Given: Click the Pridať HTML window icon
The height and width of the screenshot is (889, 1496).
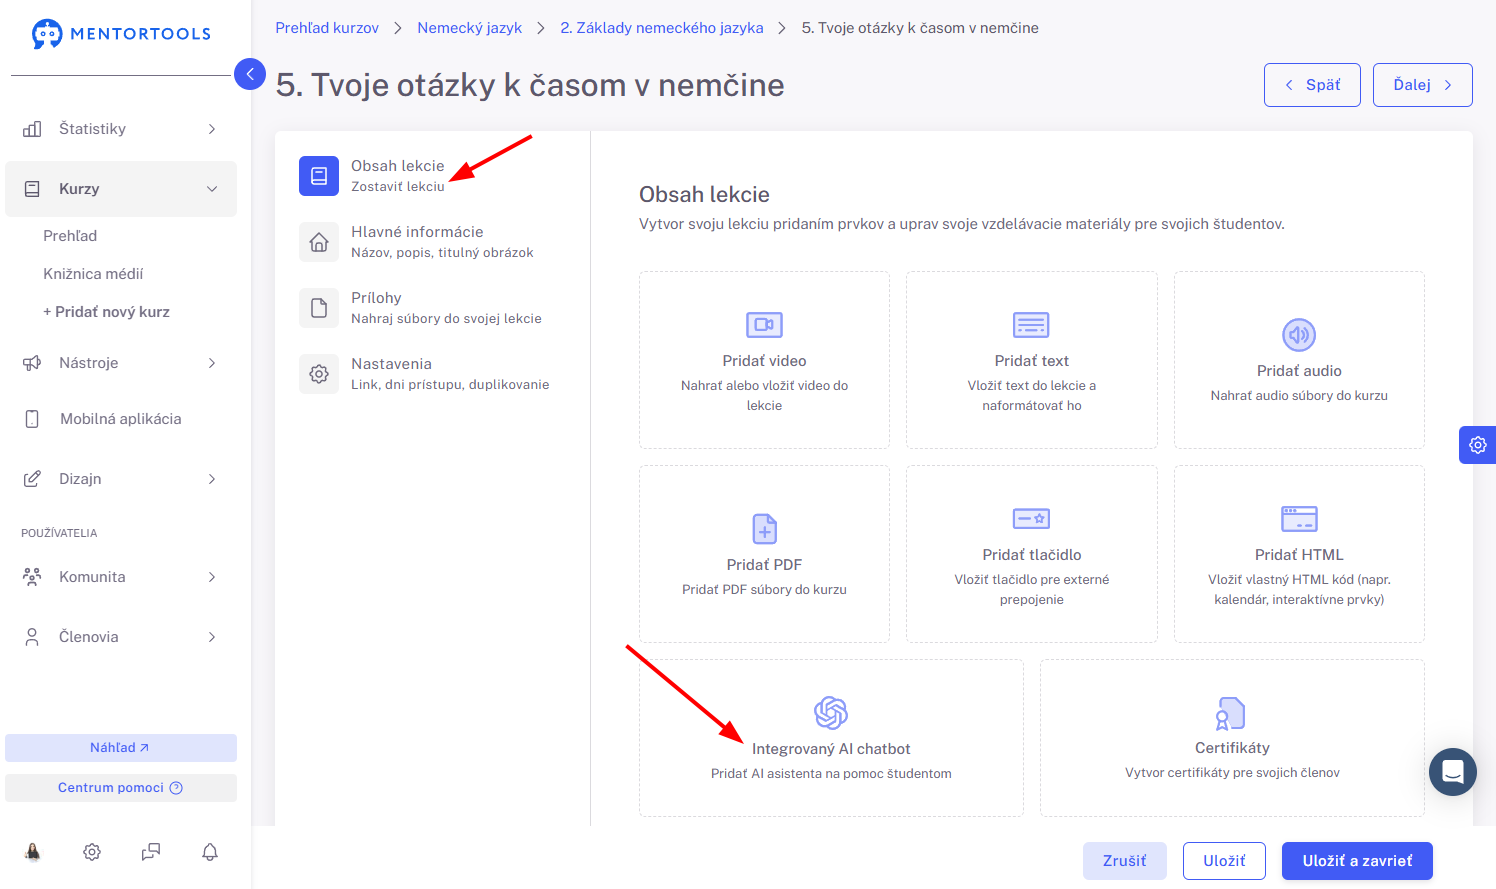Looking at the screenshot, I should pyautogui.click(x=1299, y=519).
